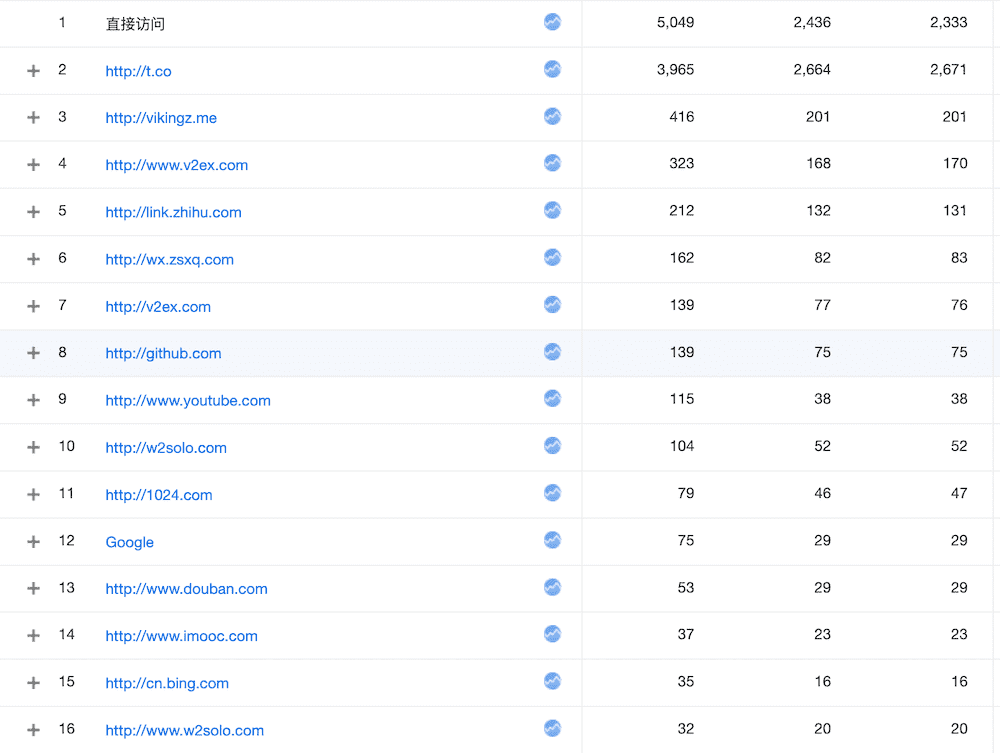This screenshot has height=753, width=1000.
Task: Click the http://w2solo.com link in row 10
Action: (166, 448)
